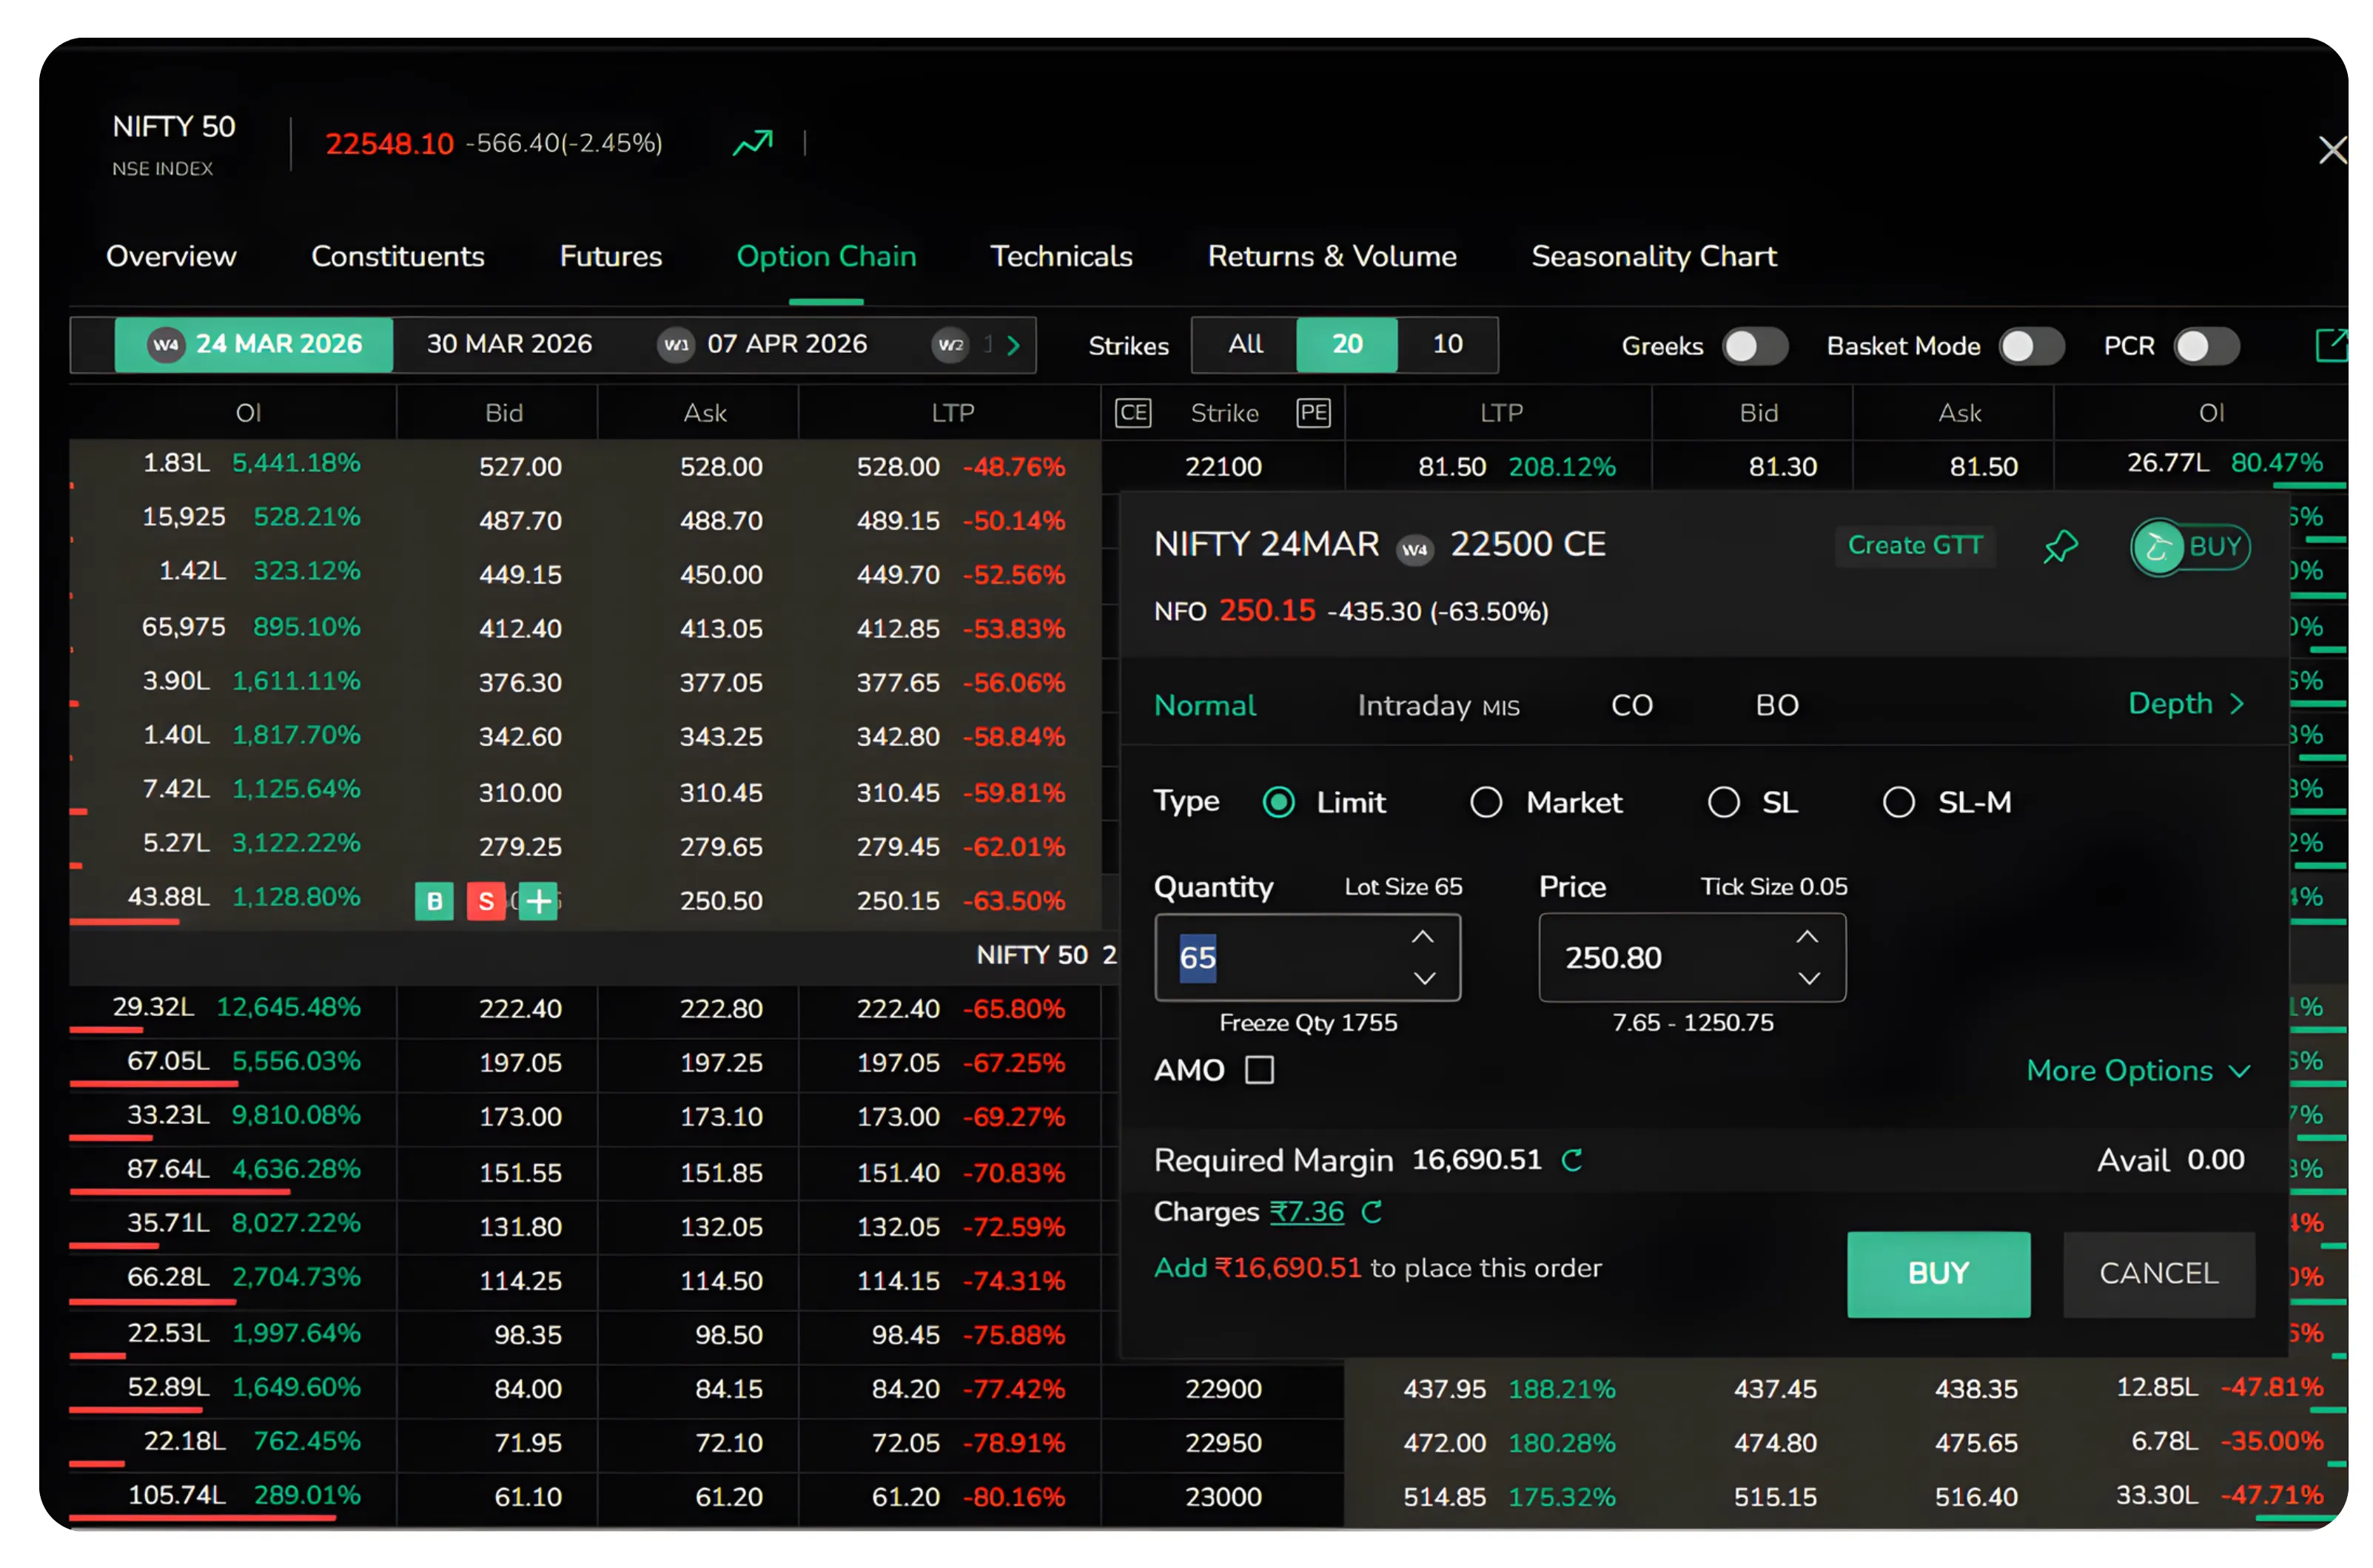Click the S sell icon on the 250.50 row
The image size is (2373, 1568).
click(487, 901)
